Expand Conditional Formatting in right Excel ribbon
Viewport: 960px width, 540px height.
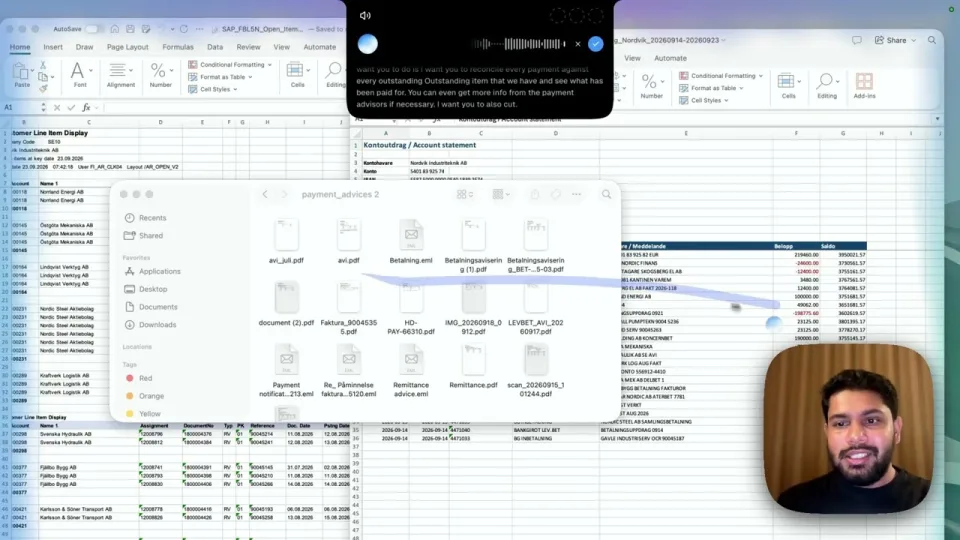721,76
